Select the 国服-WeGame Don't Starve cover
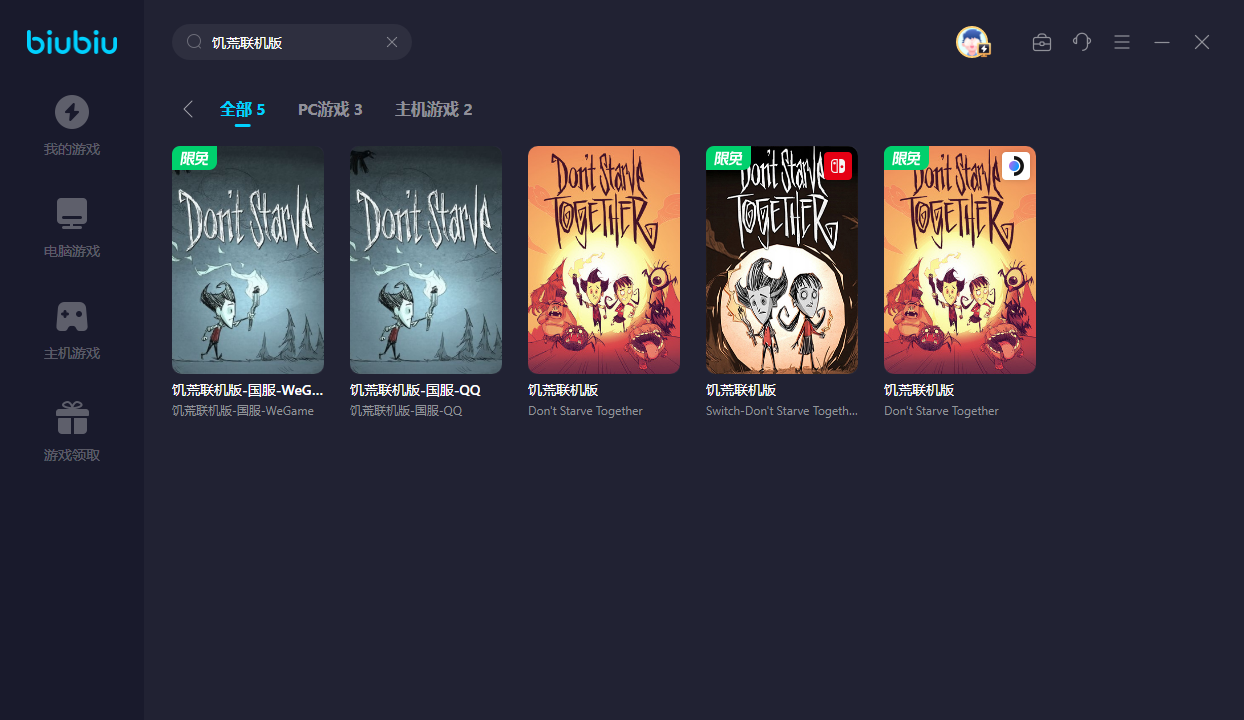Viewport: 1244px width, 720px height. 248,260
